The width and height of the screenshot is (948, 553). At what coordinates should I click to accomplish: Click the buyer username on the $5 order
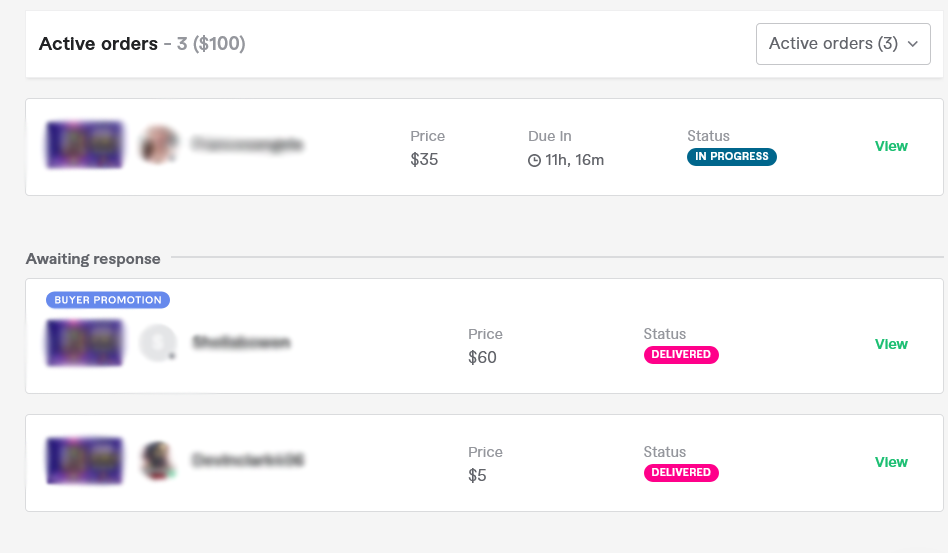[247, 461]
